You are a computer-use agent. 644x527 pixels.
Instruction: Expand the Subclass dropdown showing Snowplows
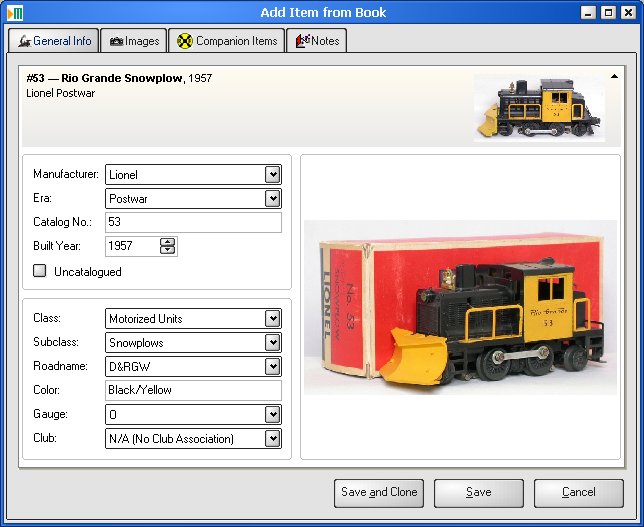(273, 343)
